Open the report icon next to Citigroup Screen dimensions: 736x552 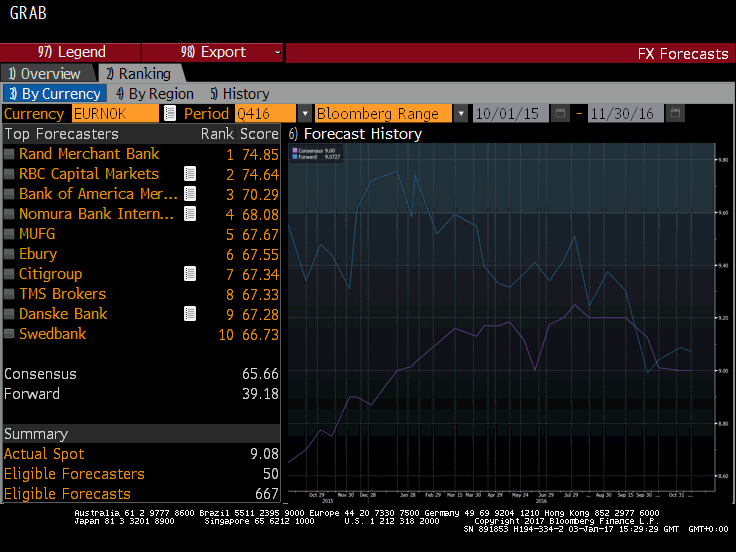click(190, 274)
